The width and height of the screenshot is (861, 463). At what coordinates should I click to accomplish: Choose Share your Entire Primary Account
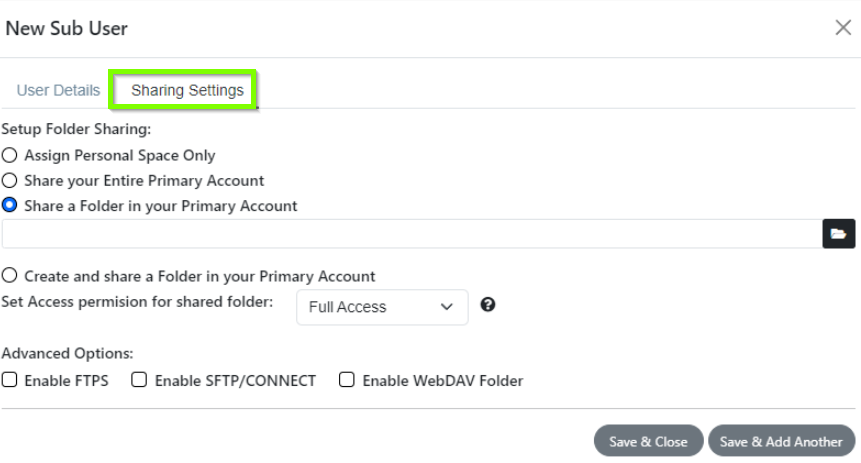[9, 180]
